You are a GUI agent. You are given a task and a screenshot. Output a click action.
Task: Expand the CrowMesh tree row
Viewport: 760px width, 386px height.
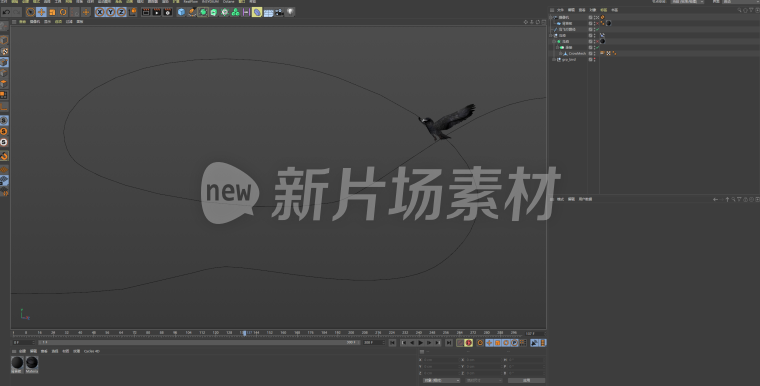click(560, 53)
